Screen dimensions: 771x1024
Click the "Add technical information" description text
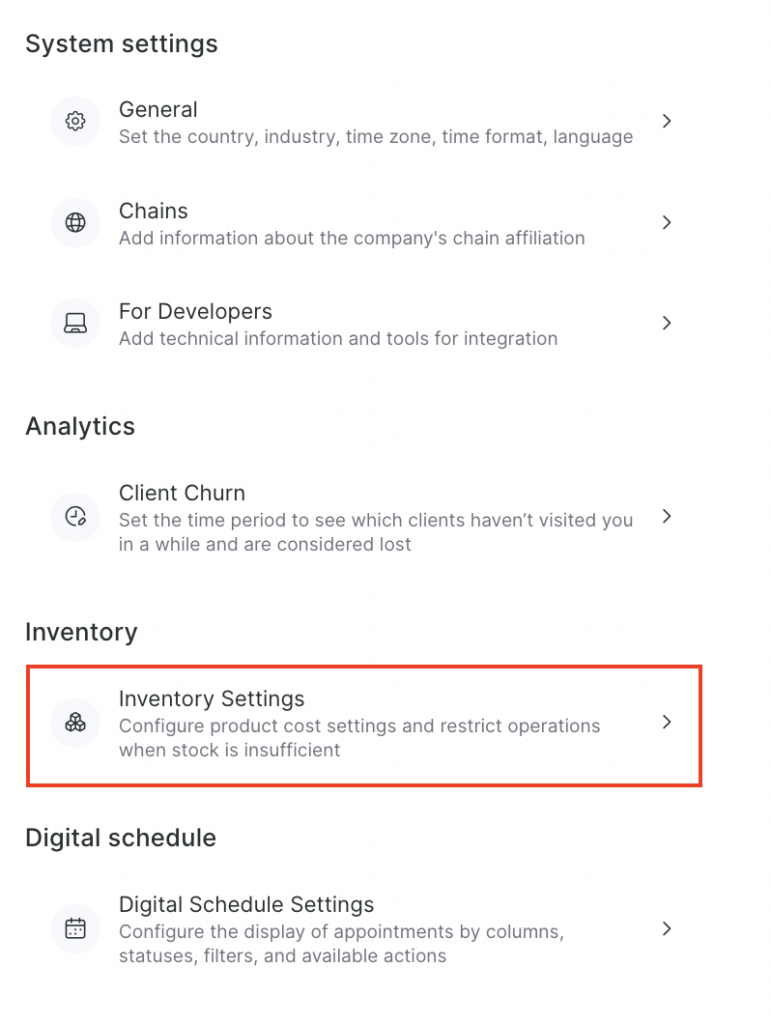tap(338, 339)
